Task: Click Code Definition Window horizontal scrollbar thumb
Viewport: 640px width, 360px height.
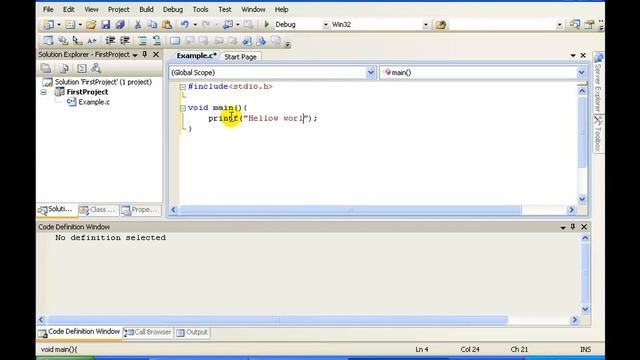Action: coord(278,320)
